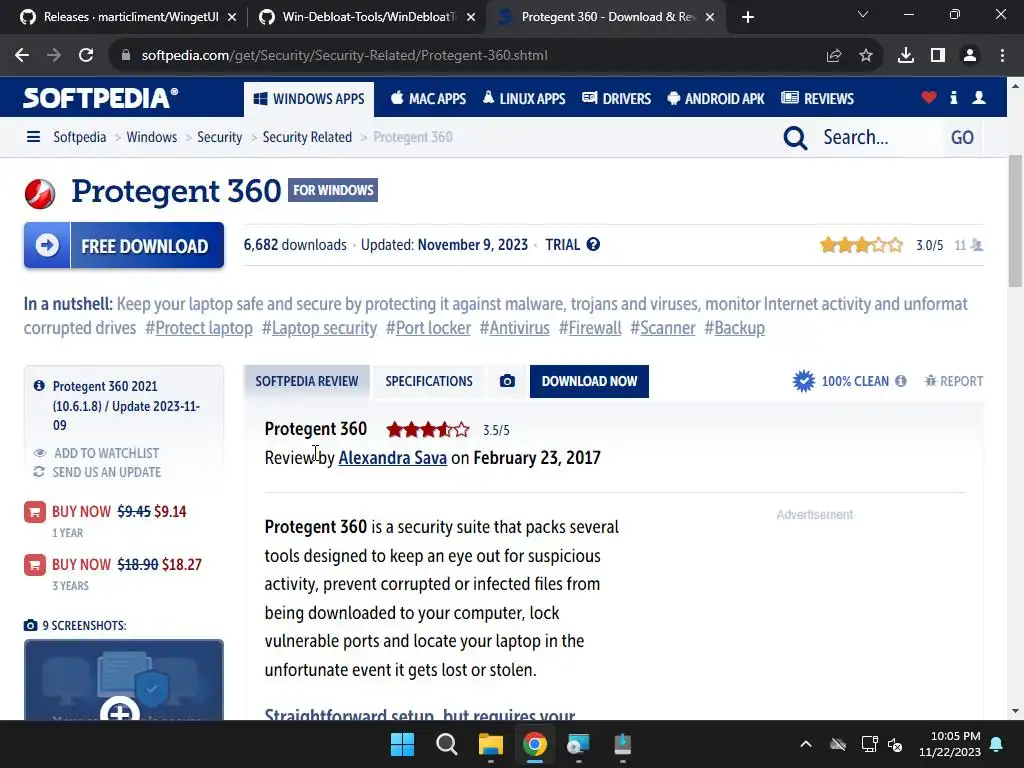The image size is (1024, 768).
Task: Click the address bar URL
Action: [x=344, y=56]
